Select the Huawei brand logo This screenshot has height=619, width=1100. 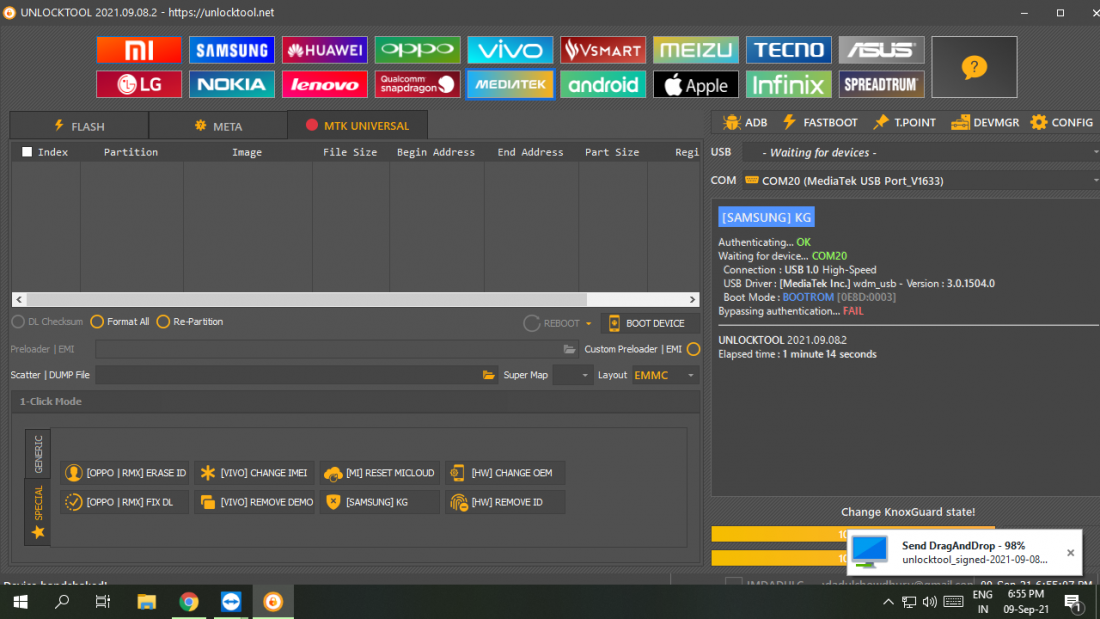325,50
